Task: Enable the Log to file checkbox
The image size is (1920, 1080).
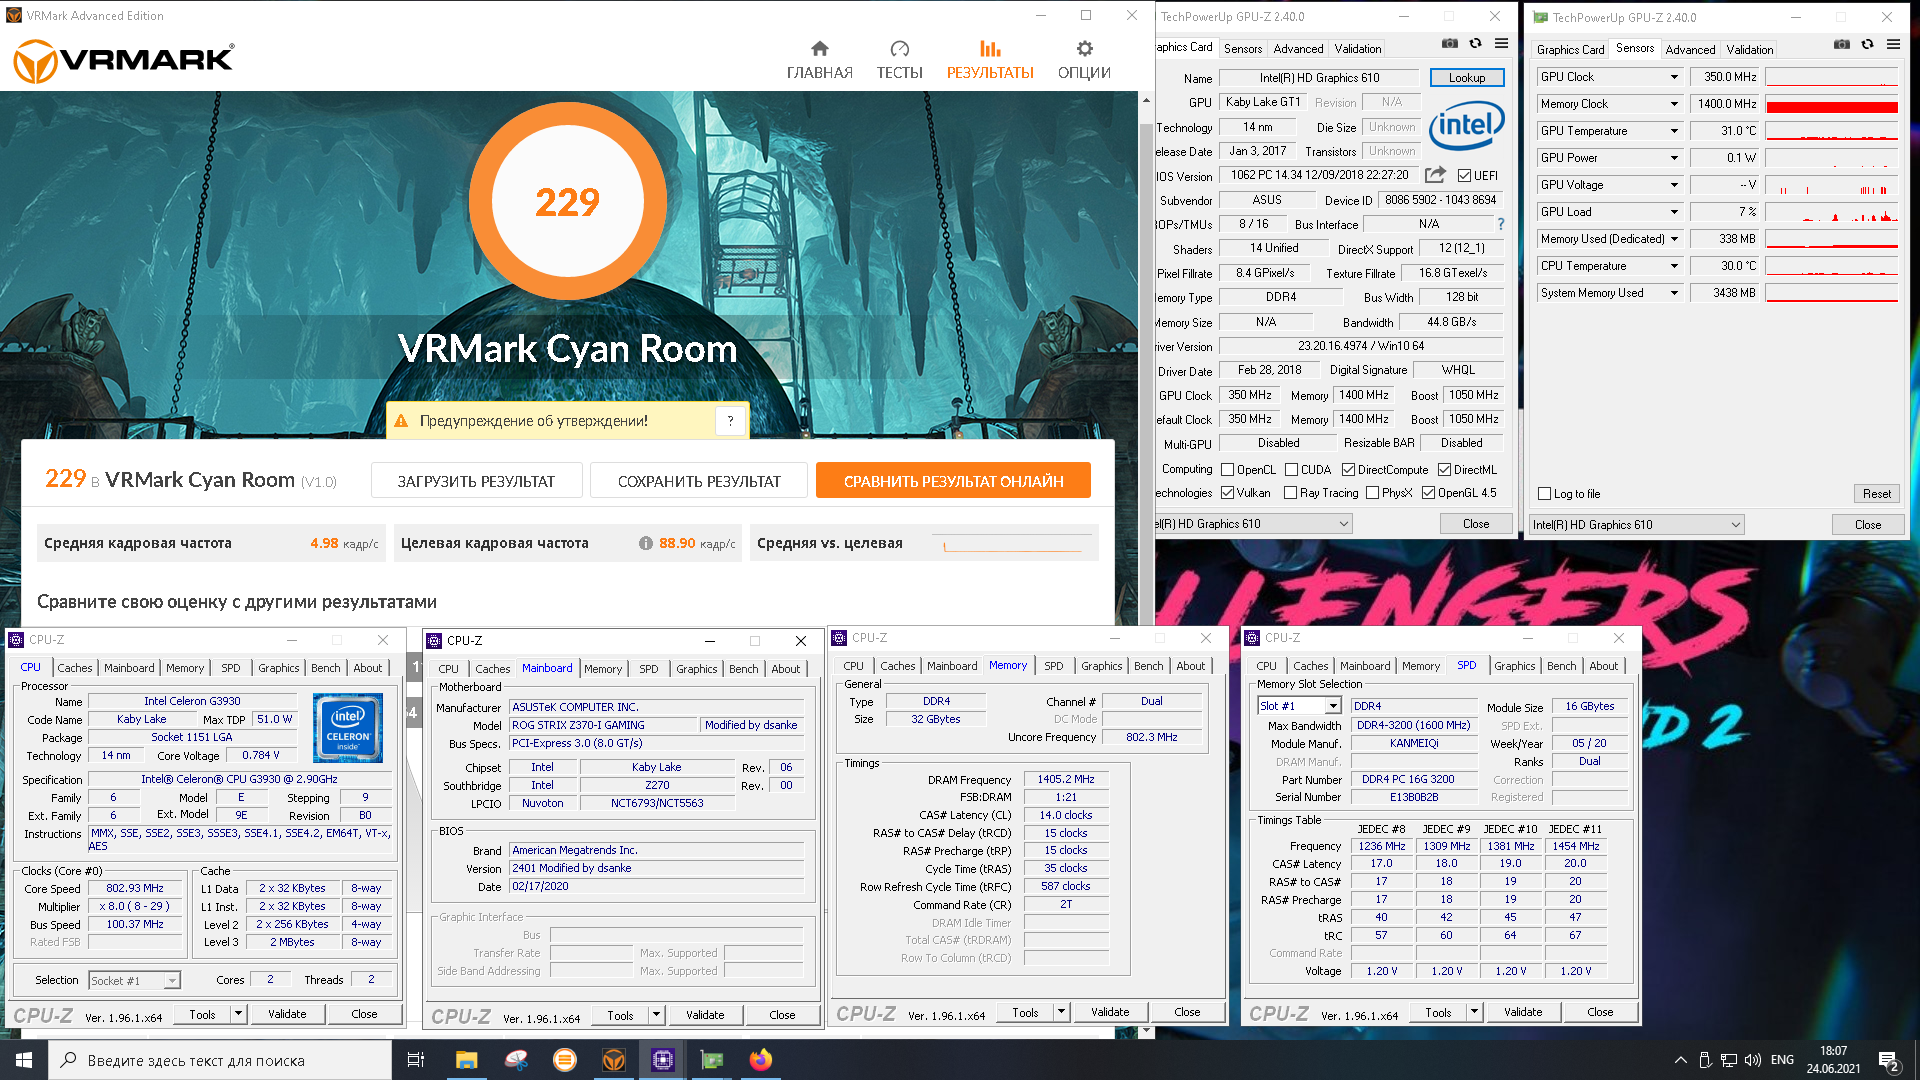Action: click(1544, 494)
